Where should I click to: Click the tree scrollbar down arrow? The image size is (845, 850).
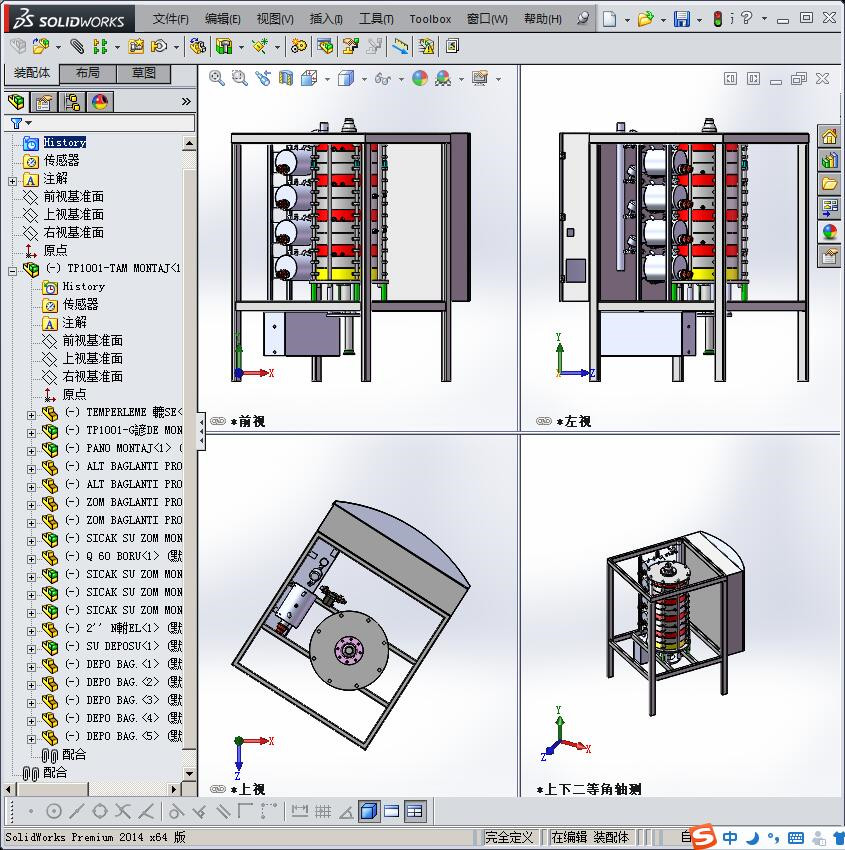click(x=189, y=774)
